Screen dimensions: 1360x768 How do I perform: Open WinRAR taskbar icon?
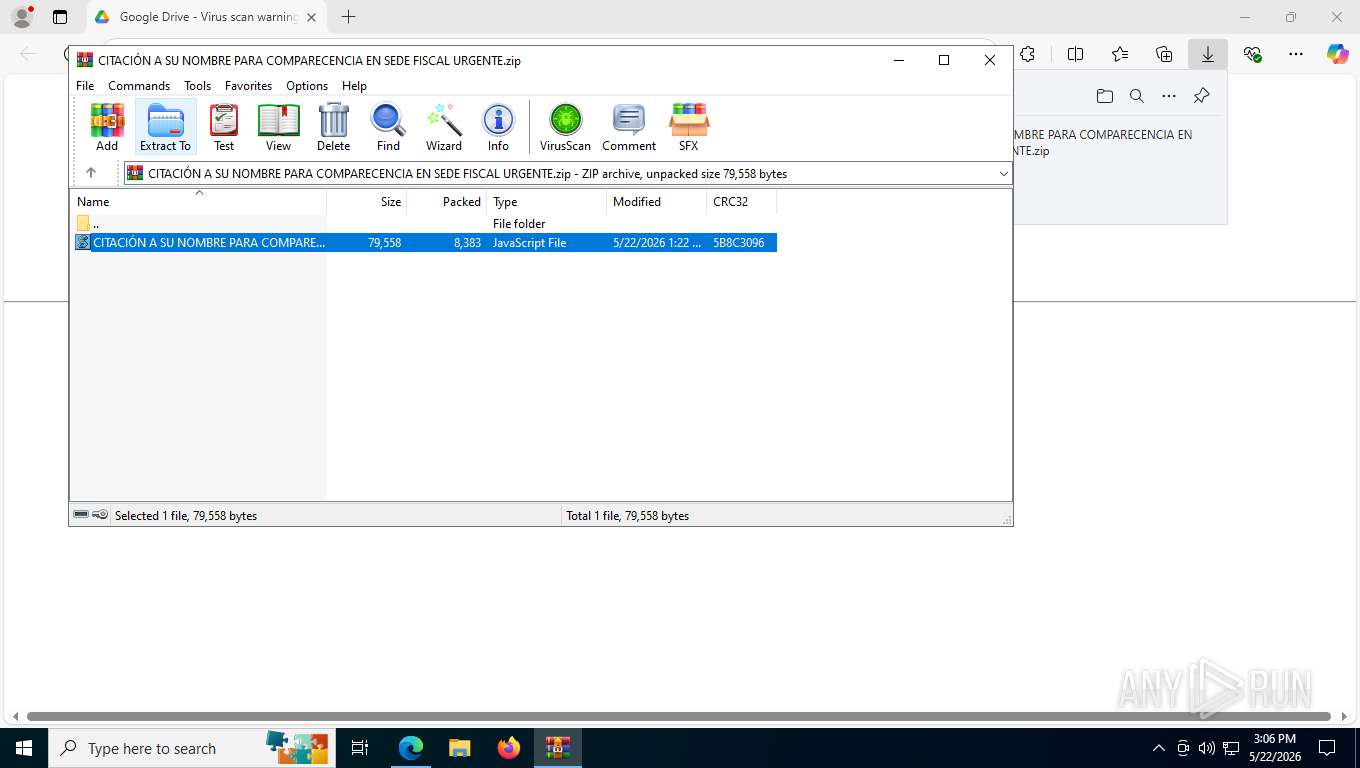558,748
